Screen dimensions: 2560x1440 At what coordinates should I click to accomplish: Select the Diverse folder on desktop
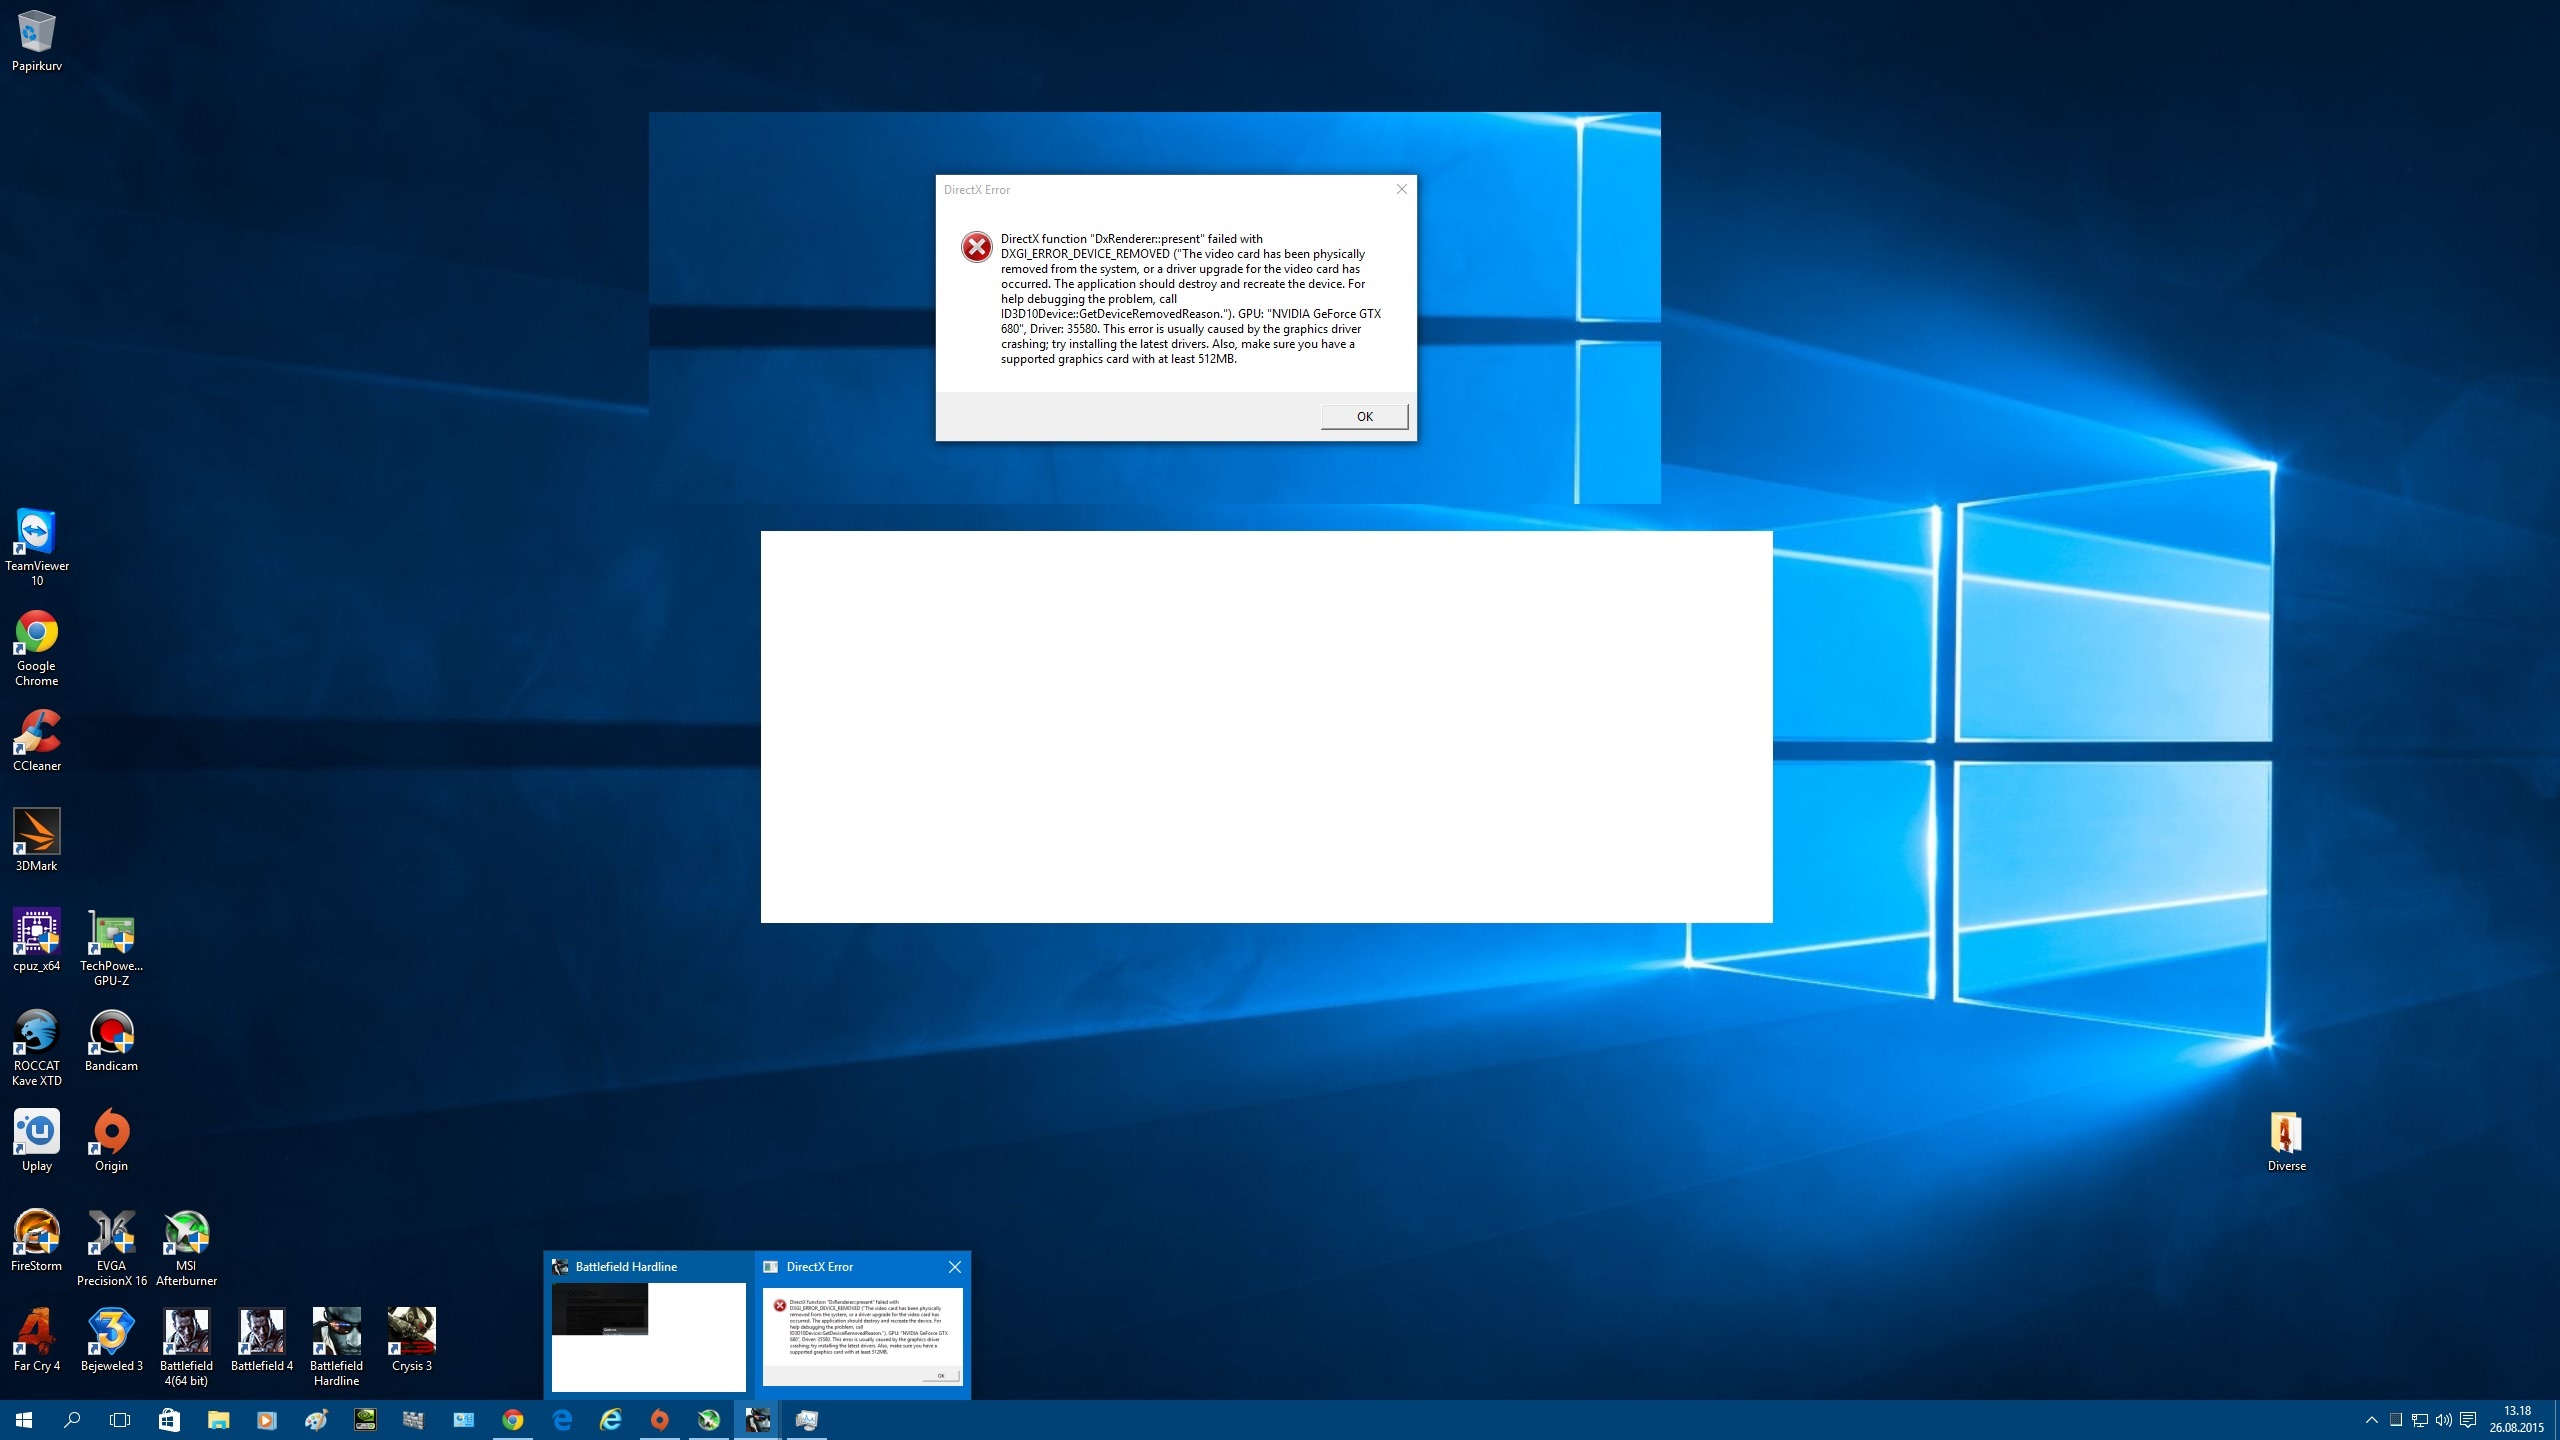pyautogui.click(x=2287, y=1140)
